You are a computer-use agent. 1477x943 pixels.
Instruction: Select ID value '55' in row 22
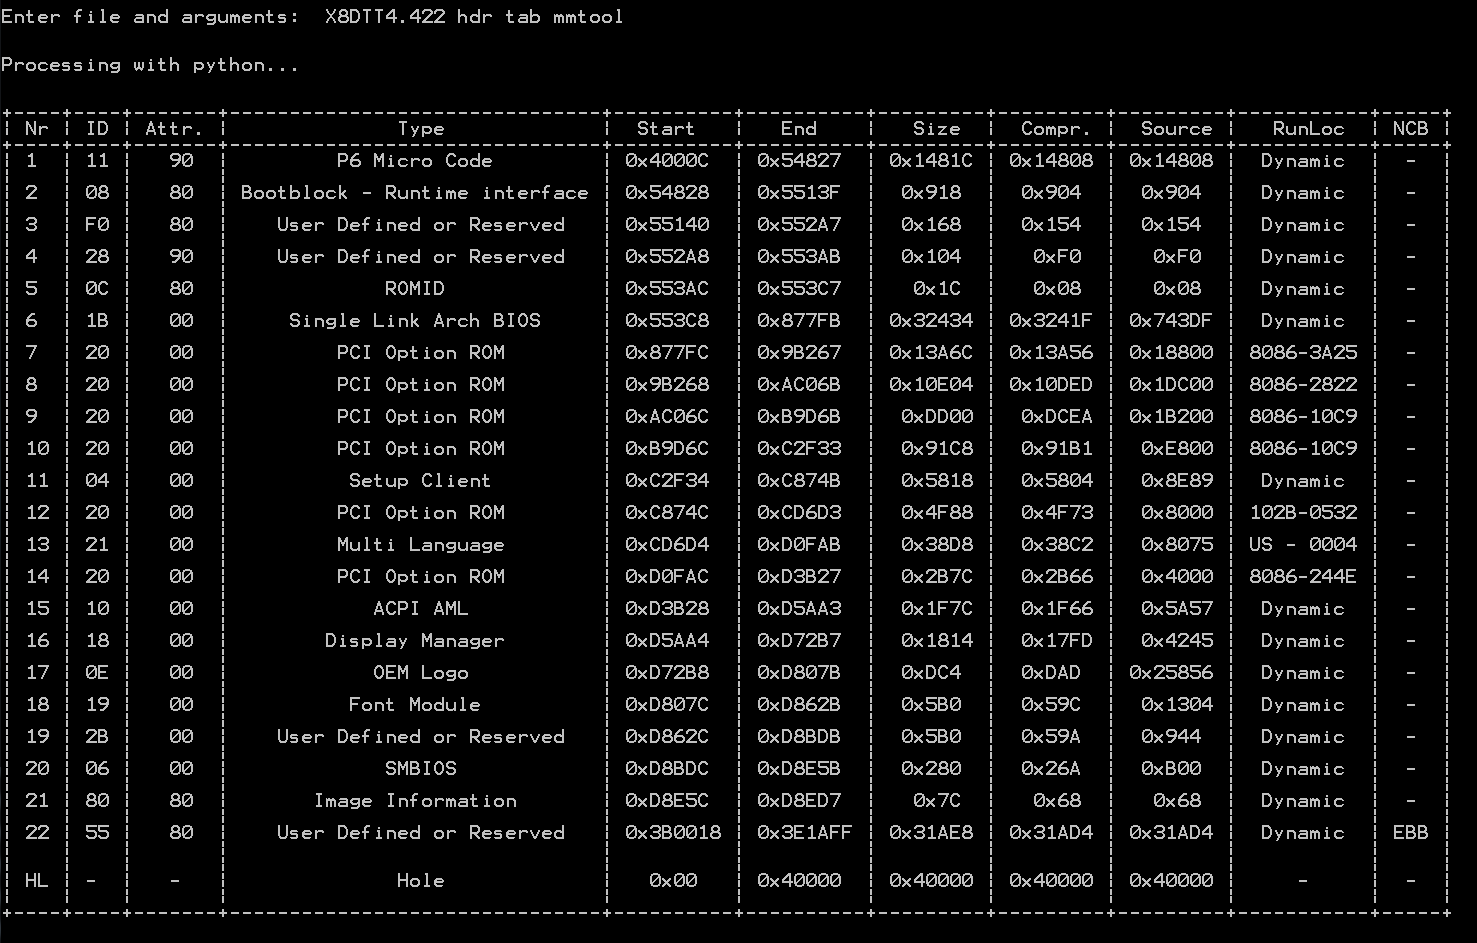coord(97,832)
